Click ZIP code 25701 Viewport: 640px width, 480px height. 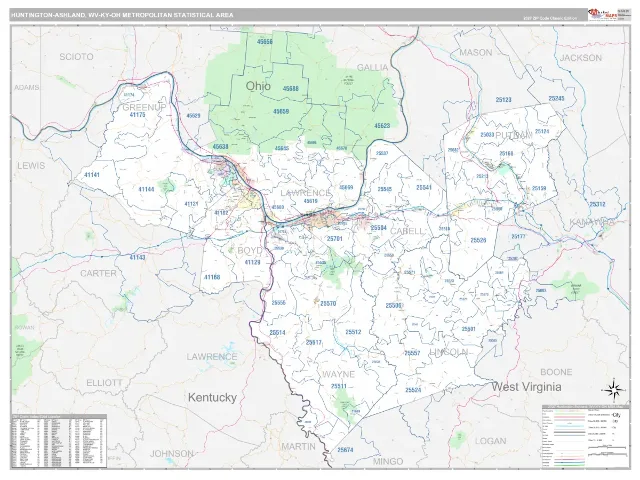coord(335,239)
